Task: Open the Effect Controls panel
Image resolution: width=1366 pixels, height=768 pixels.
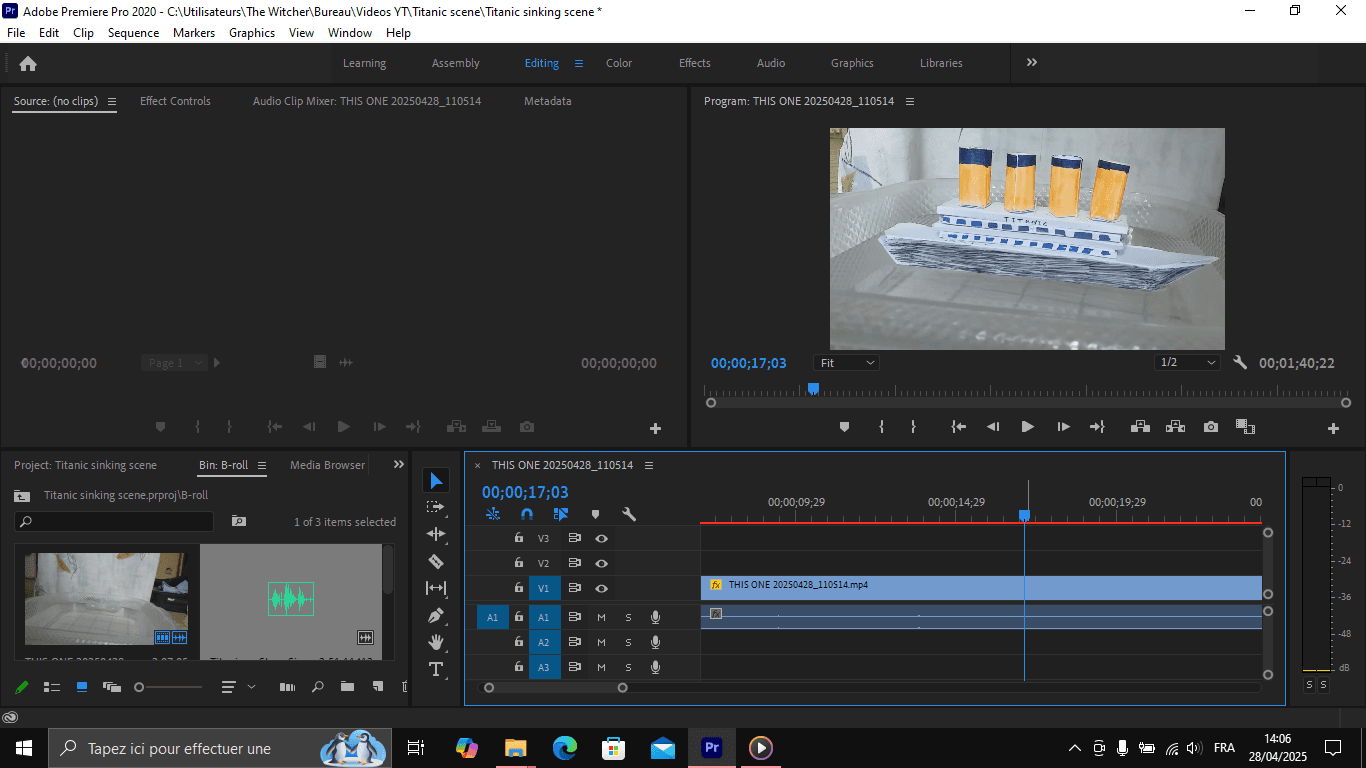Action: pos(175,101)
